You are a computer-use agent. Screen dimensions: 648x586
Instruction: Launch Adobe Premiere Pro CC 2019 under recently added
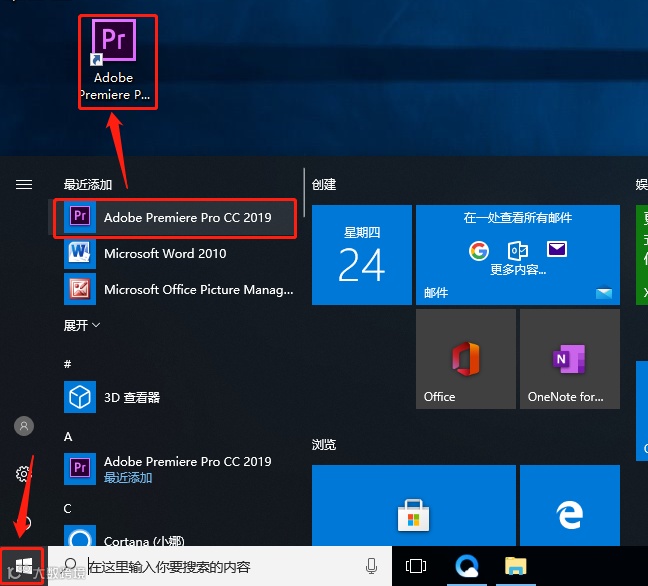coord(175,218)
